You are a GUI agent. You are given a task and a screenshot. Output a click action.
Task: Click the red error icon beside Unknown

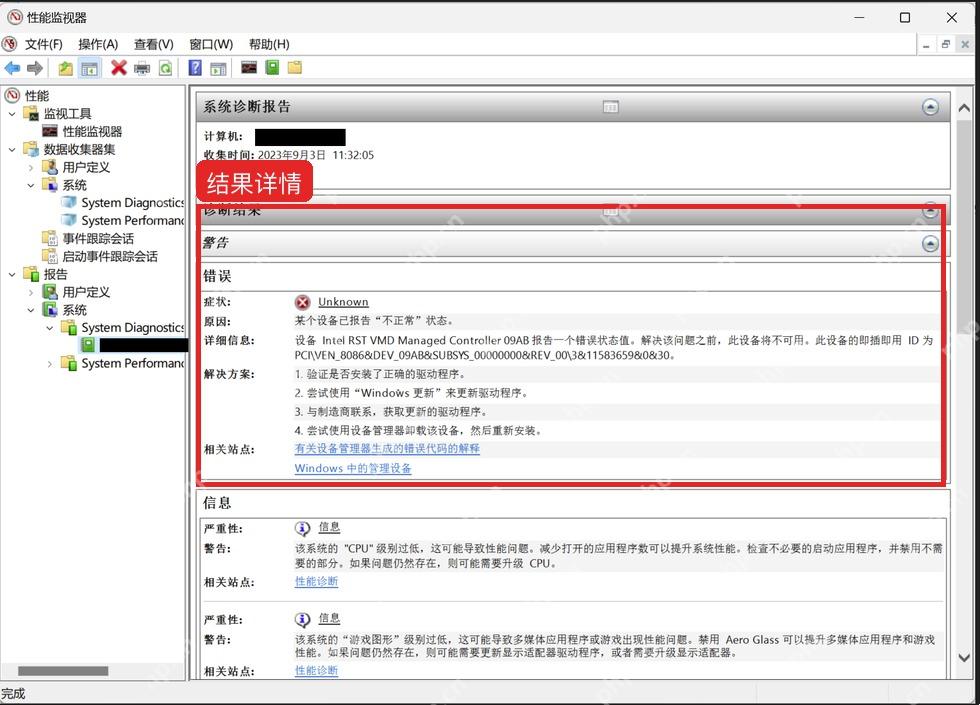[302, 302]
